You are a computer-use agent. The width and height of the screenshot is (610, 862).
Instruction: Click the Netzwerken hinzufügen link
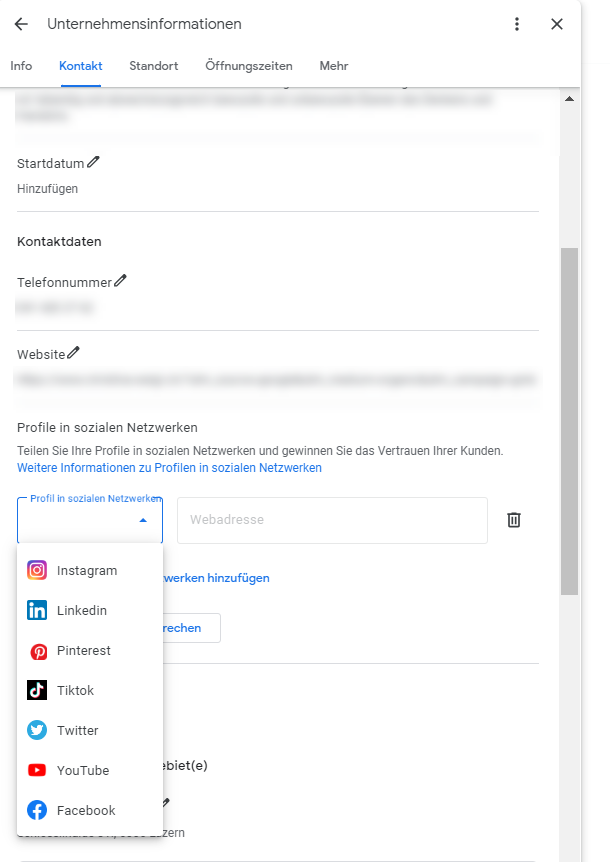pos(217,578)
